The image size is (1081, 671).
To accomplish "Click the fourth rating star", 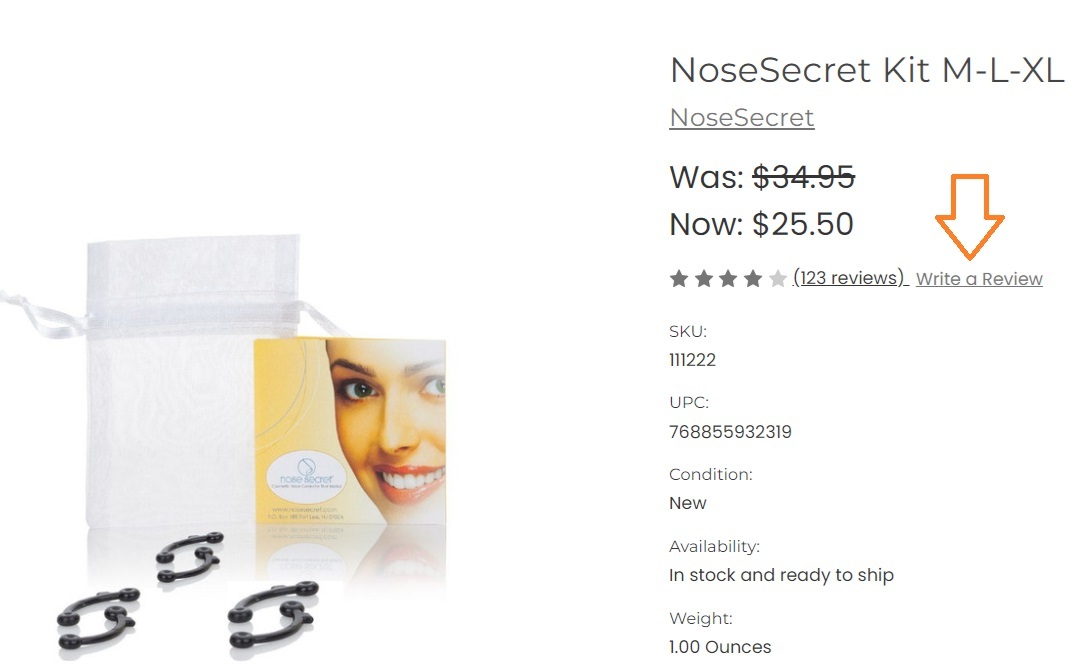I will point(753,279).
